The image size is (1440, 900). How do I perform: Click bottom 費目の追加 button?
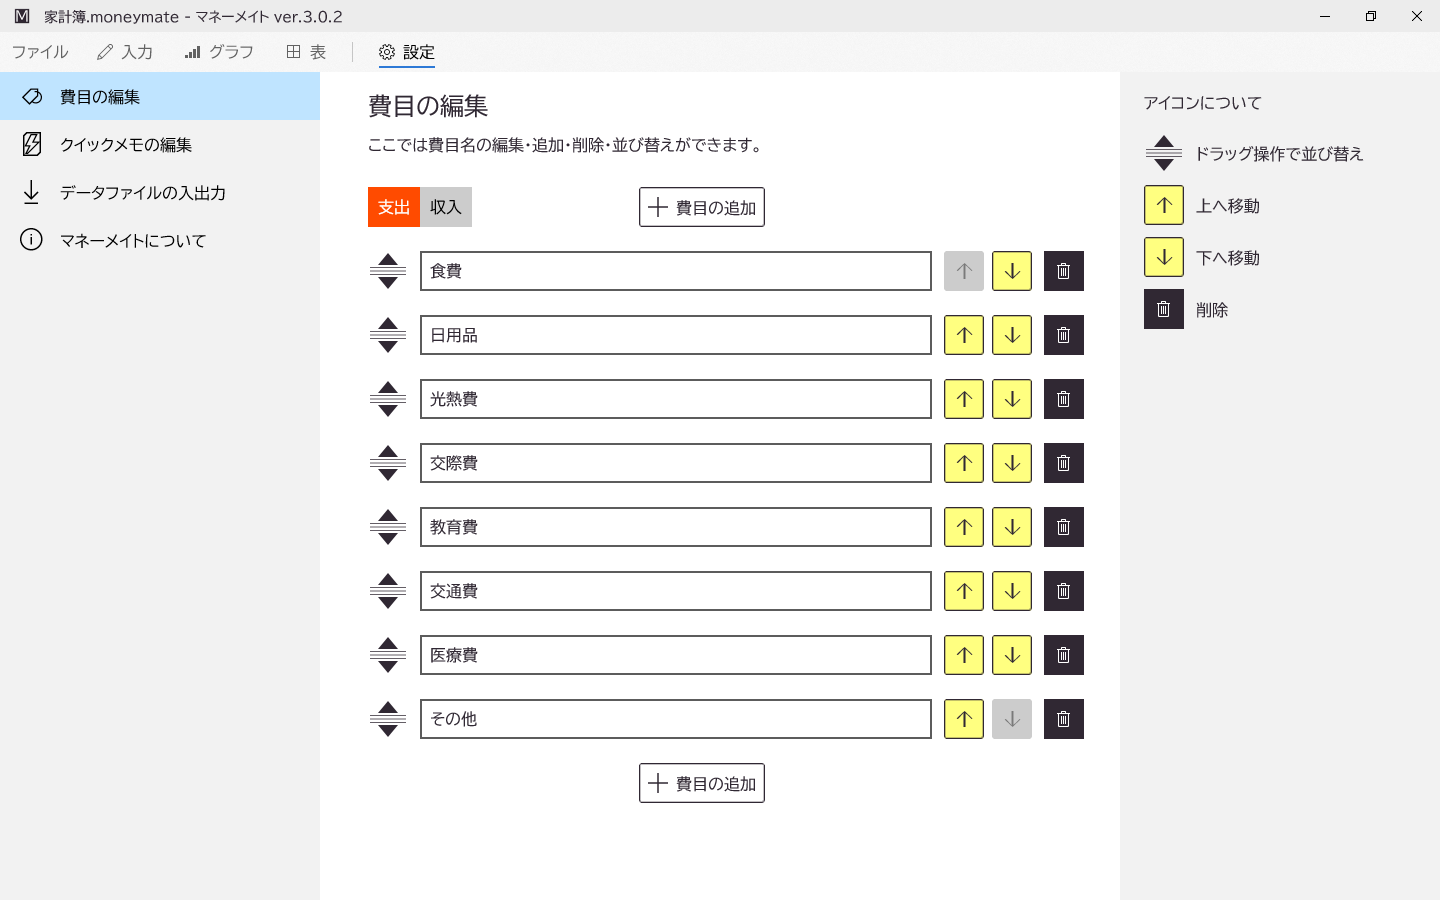[702, 783]
